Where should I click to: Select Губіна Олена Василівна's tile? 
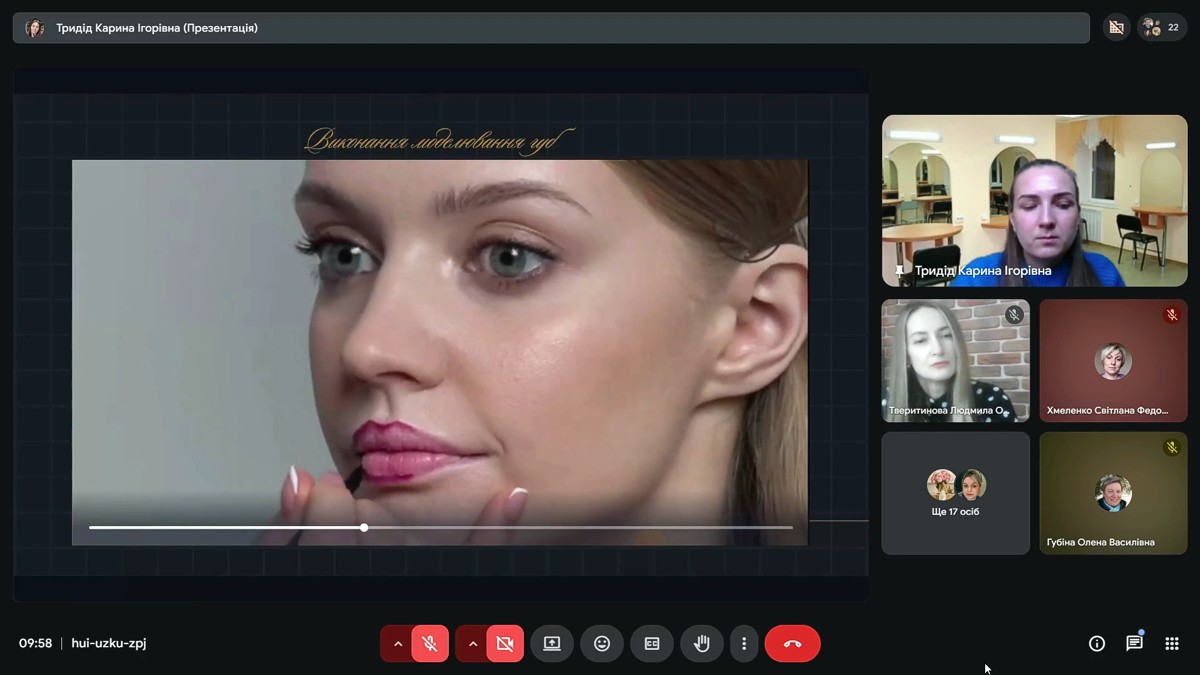pos(1113,493)
